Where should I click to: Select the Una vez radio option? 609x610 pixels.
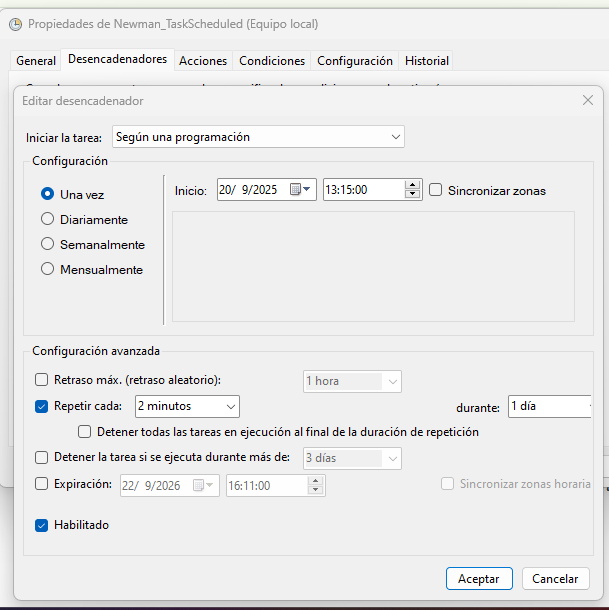point(47,194)
